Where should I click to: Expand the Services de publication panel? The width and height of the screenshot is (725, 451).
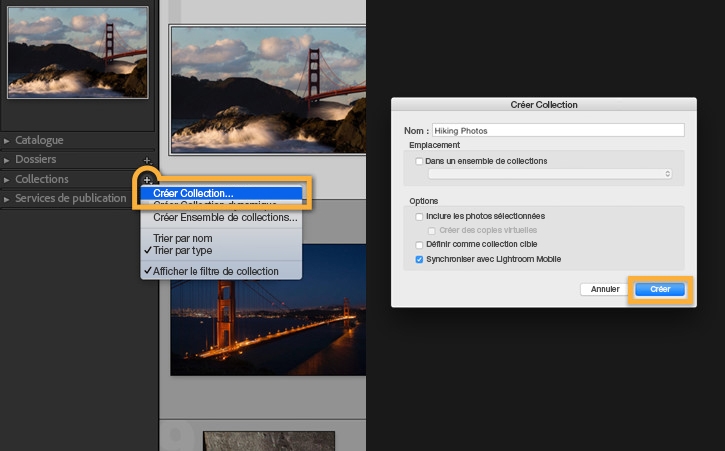(x=6, y=199)
